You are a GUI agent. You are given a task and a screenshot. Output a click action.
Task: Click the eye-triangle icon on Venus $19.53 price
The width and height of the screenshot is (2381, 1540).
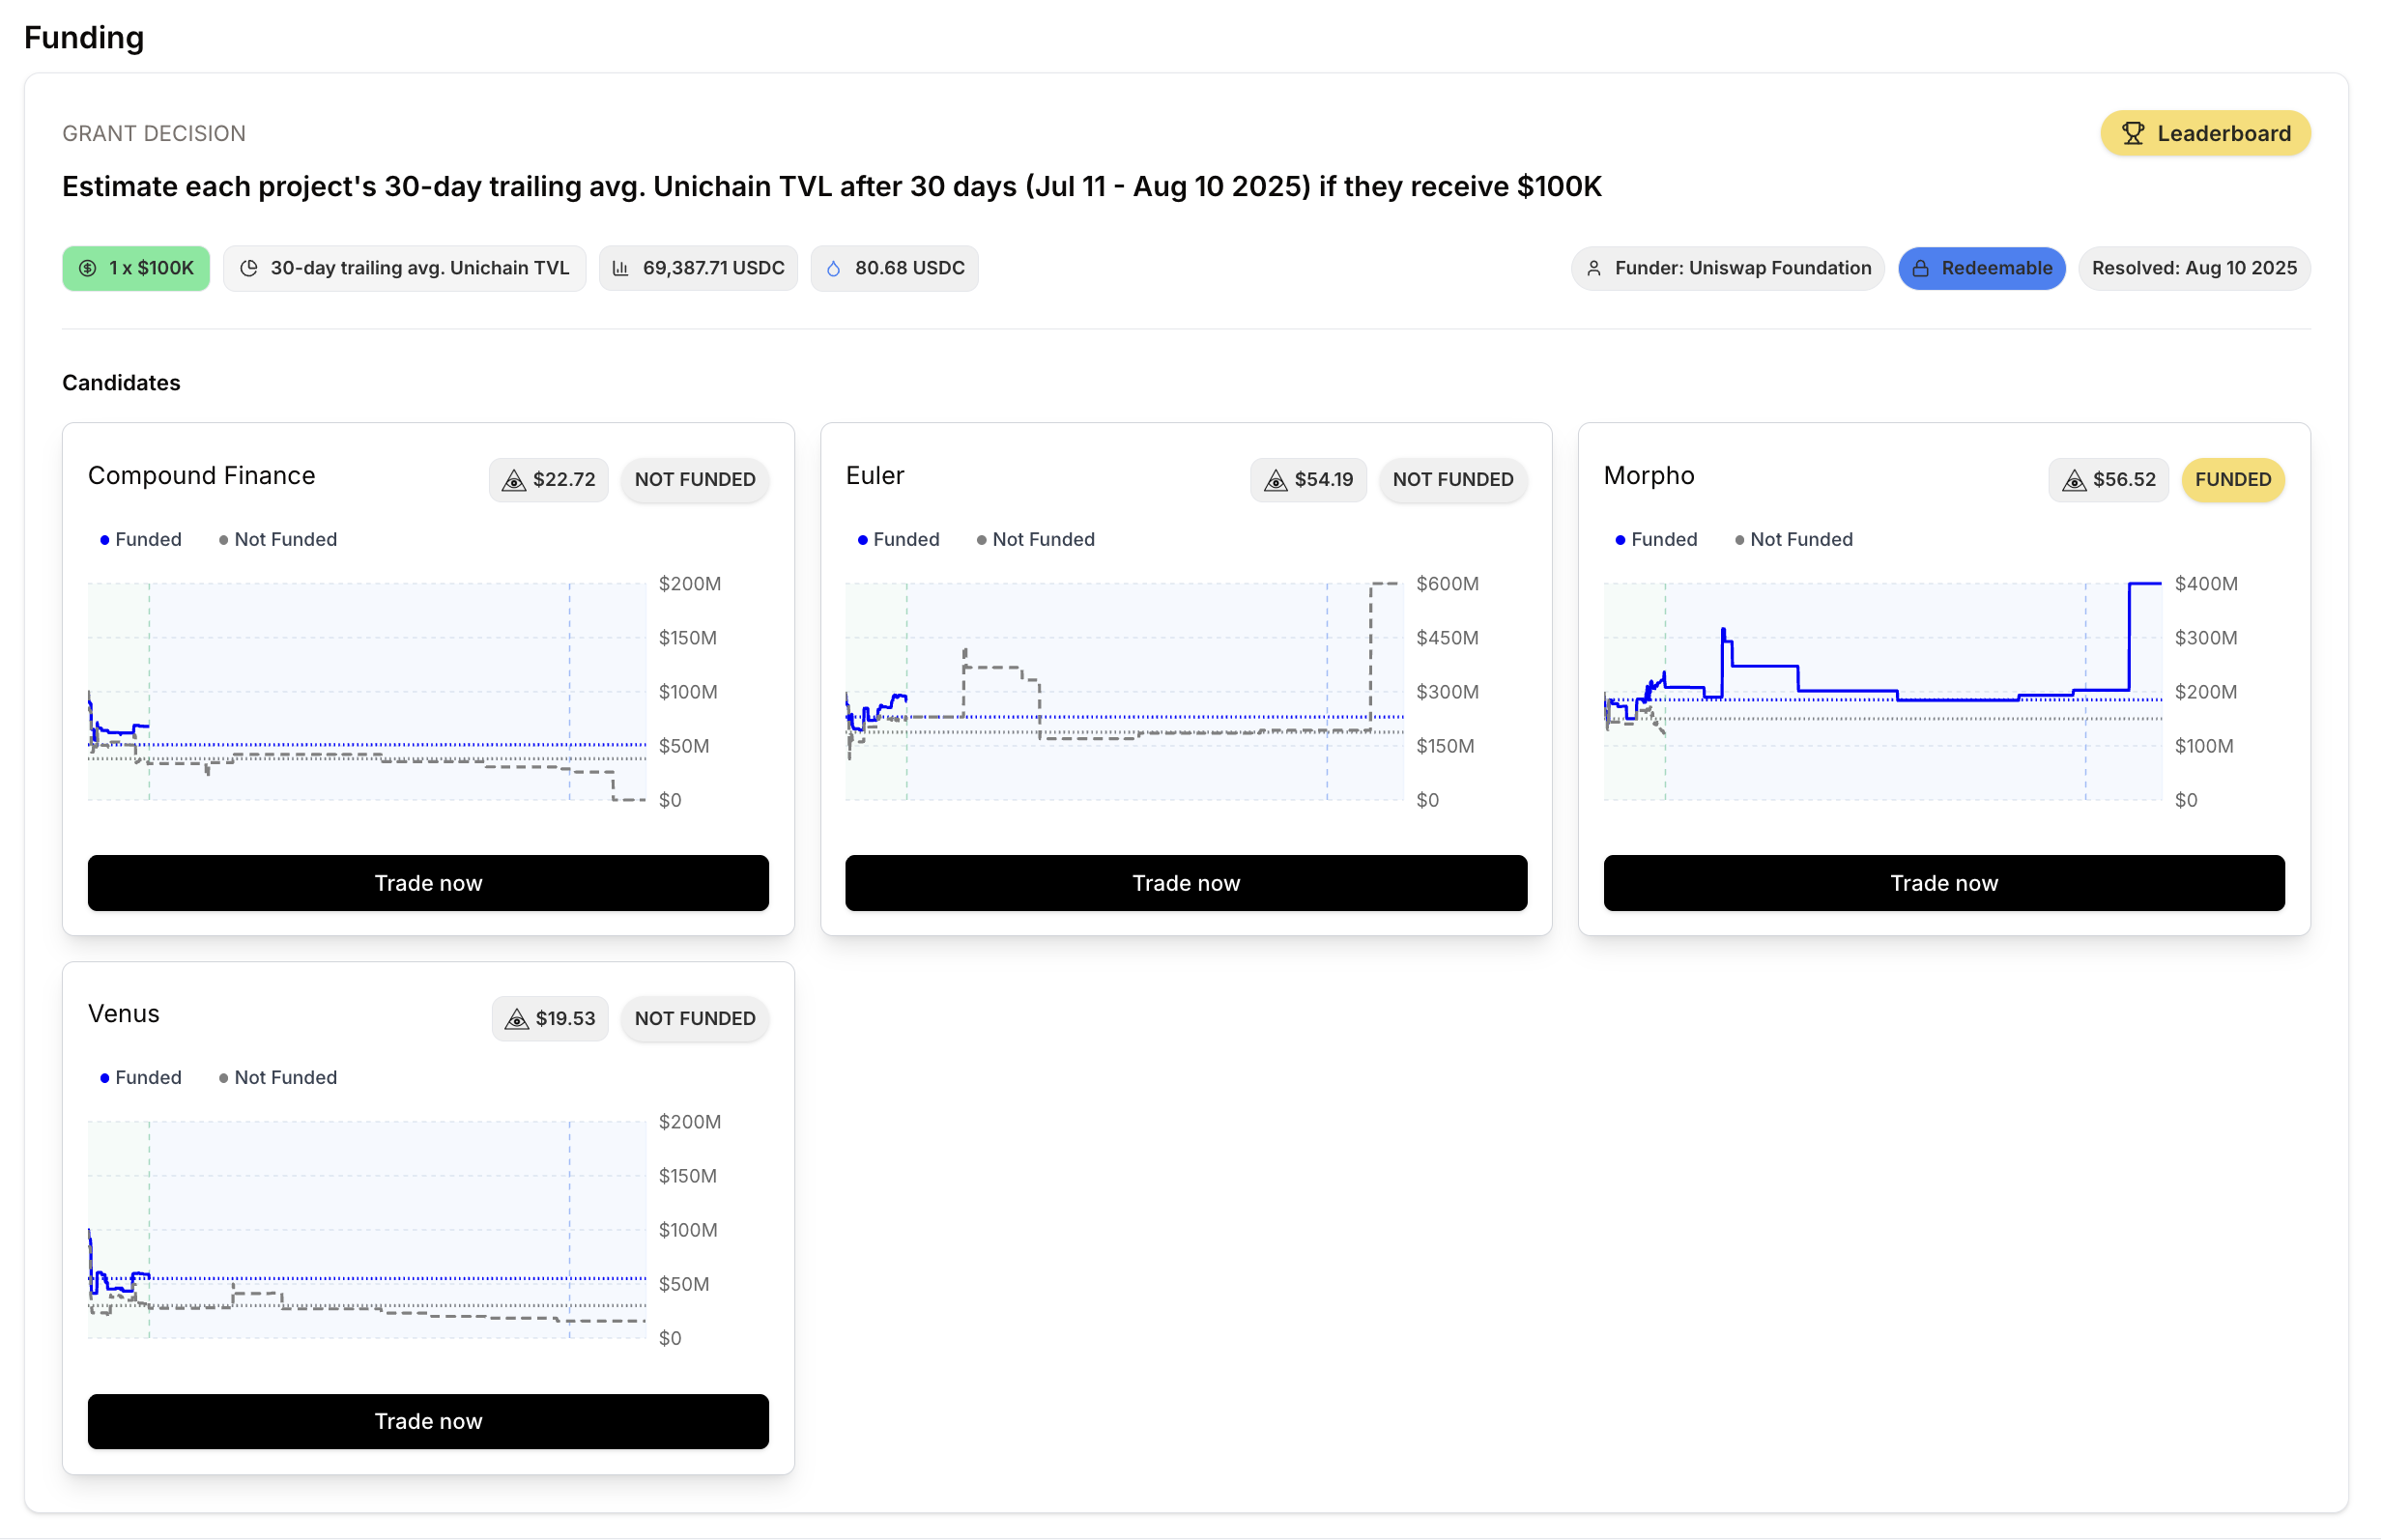coord(516,1019)
